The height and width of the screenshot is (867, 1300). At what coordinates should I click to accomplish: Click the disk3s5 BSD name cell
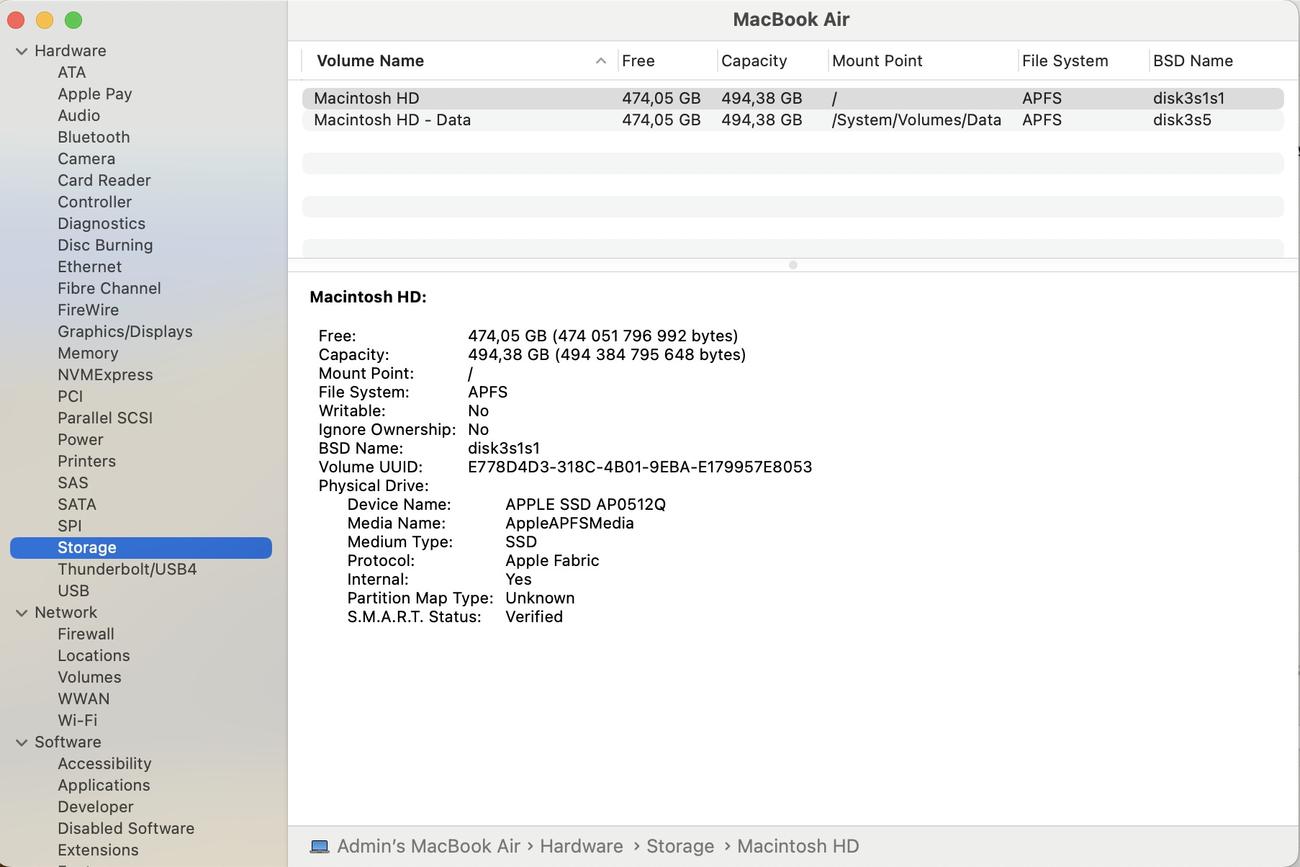[x=1182, y=120]
